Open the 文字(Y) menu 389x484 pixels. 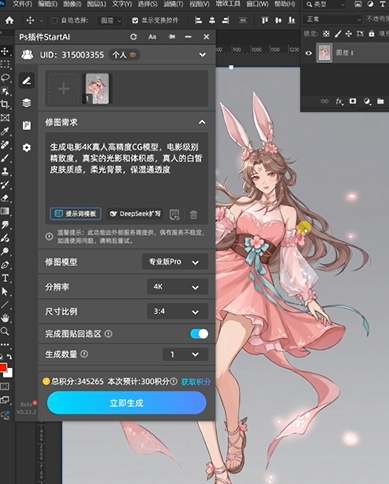tap(122, 4)
